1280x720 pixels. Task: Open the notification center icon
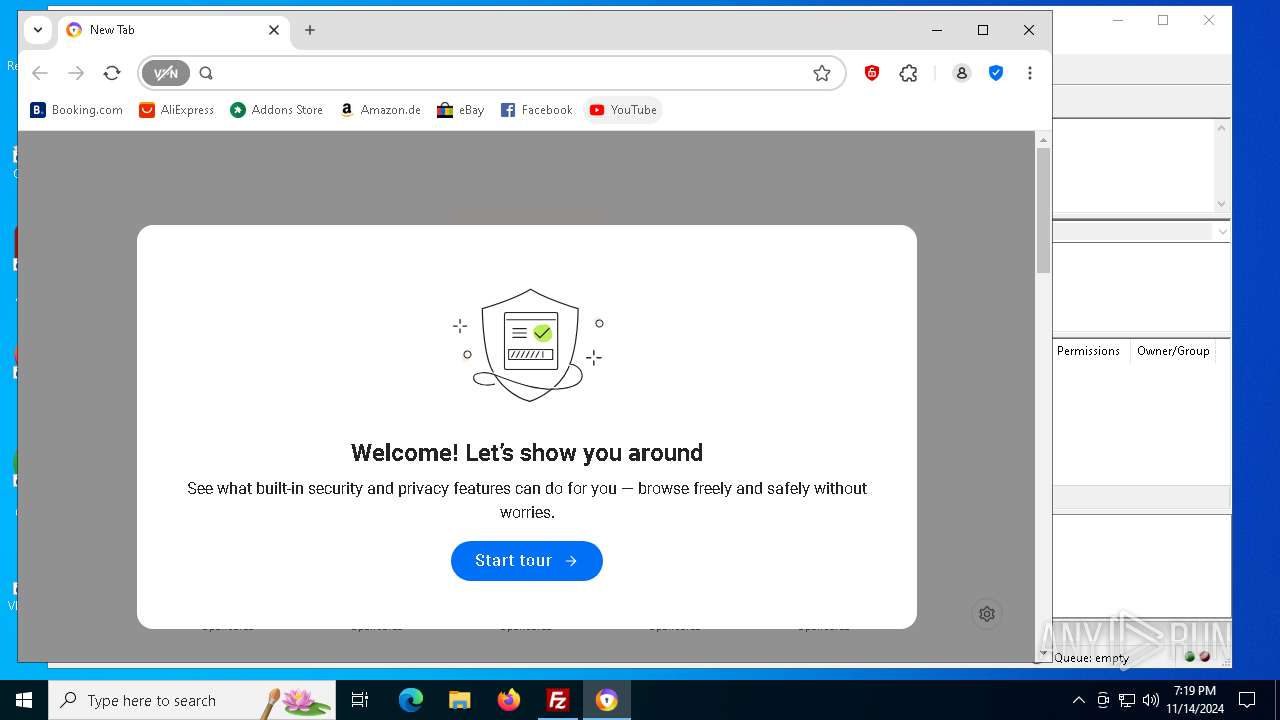[1247, 700]
